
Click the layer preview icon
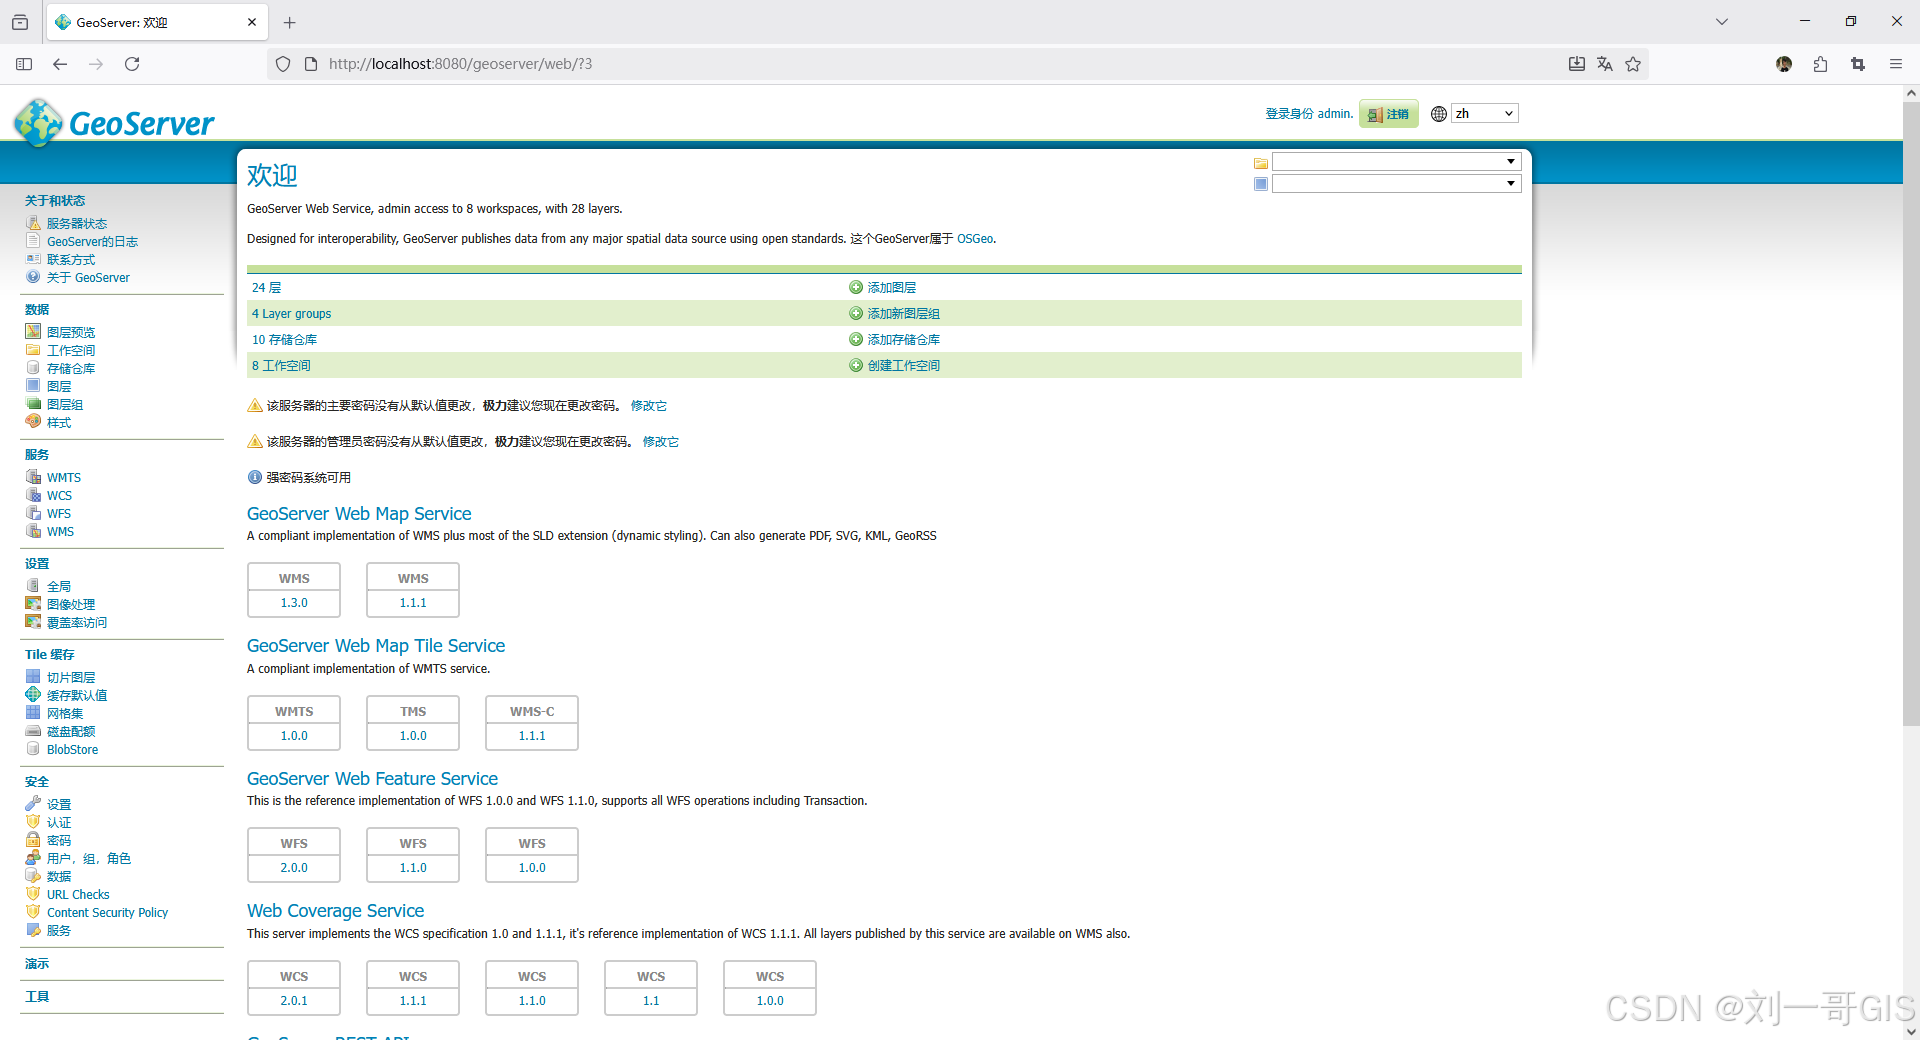tap(33, 332)
